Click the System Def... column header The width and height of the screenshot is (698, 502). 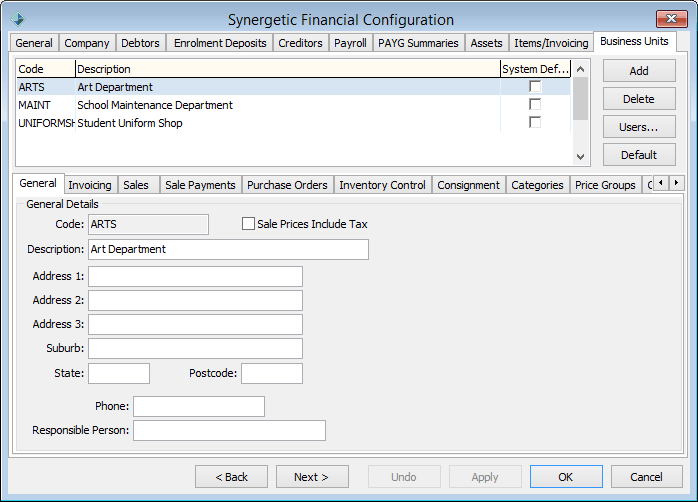coord(536,69)
